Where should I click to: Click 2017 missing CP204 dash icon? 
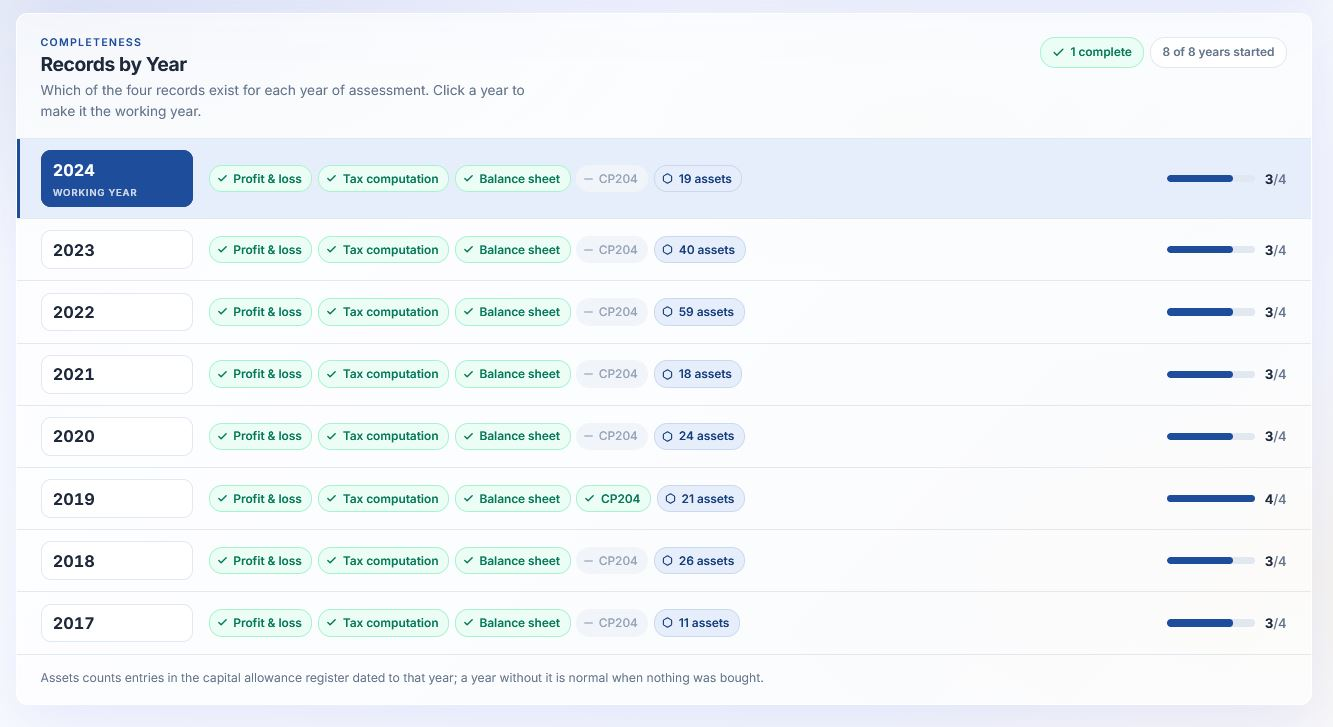click(x=588, y=623)
